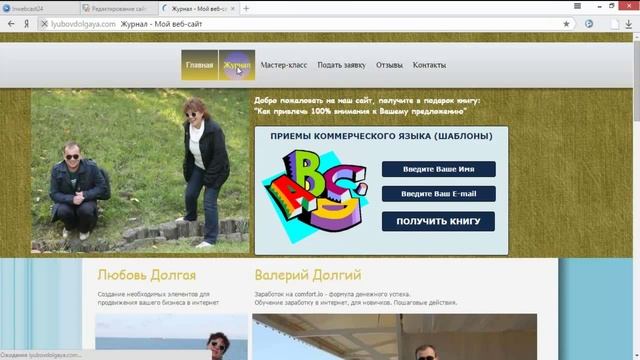This screenshot has height=360, width=640.
Task: Open the Главная menu item
Action: (199, 65)
